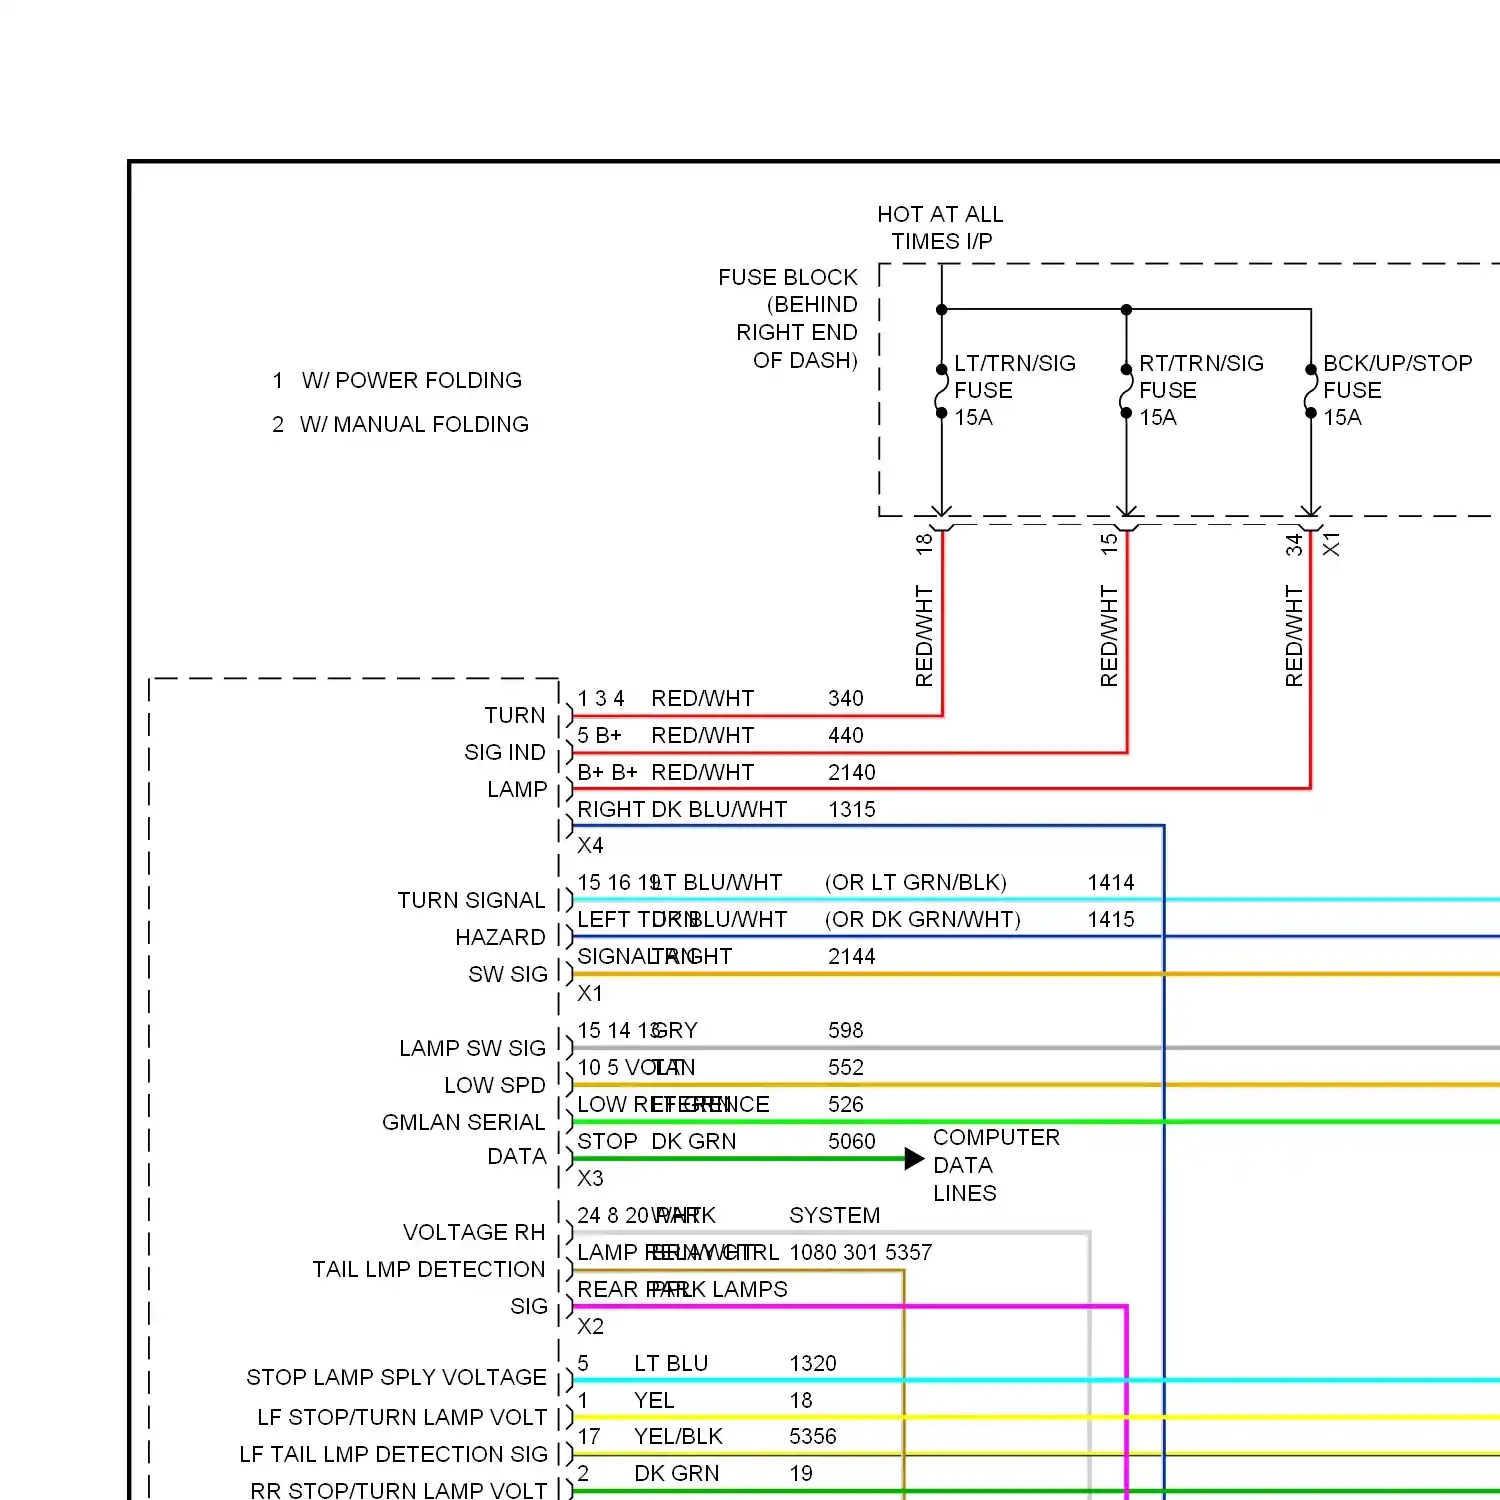Click 'VOLTAGE RH' module label
The image size is (1500, 1500).
tap(474, 1232)
